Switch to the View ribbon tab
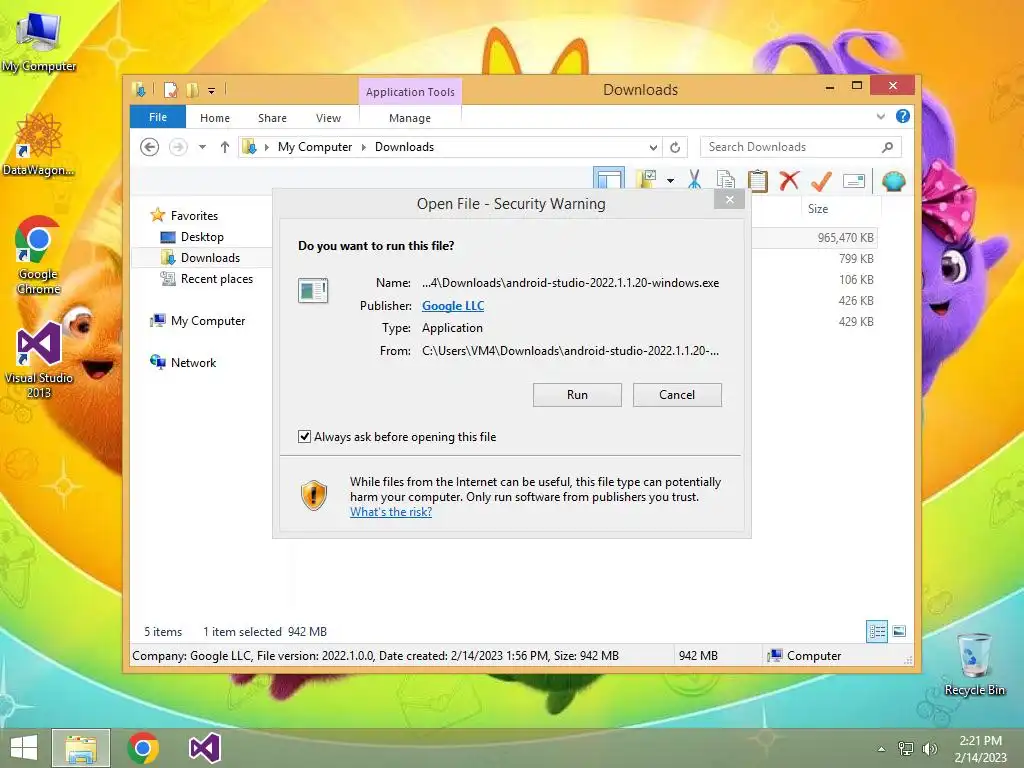Viewport: 1024px width, 768px height. point(328,118)
